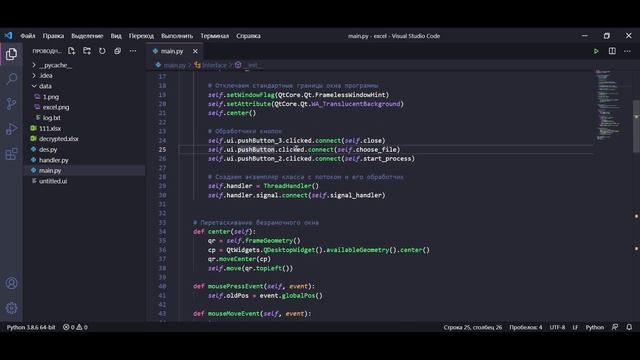Click Строка 25, столбец 26 position indicator
The height and width of the screenshot is (360, 640).
click(473, 327)
